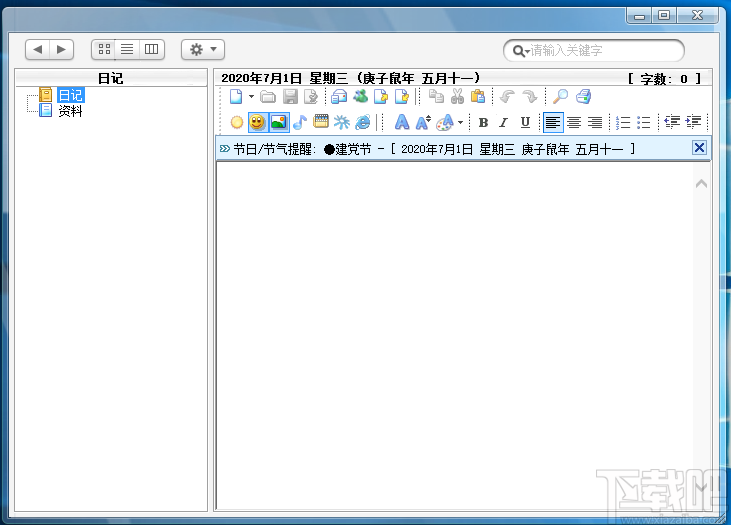Apply numbered list formatting
Viewport: 731px width, 525px height.
(623, 123)
